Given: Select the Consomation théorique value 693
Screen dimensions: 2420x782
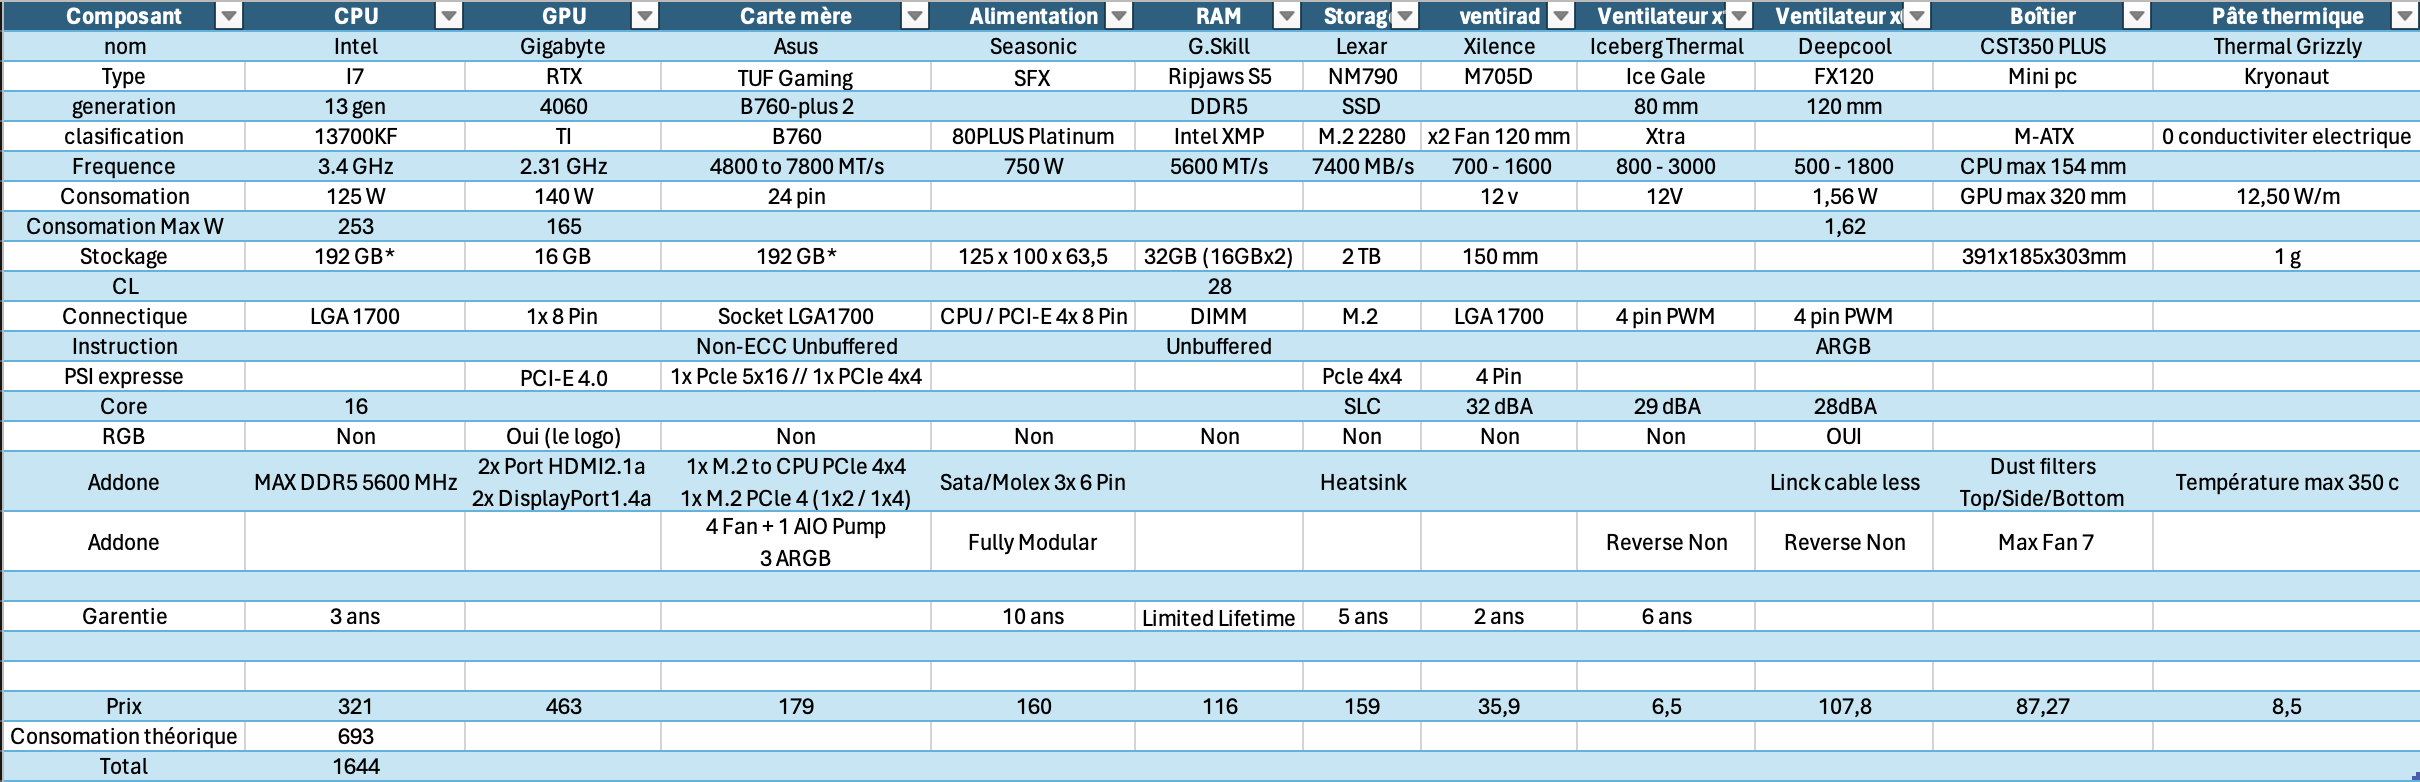Looking at the screenshot, I should pos(355,737).
